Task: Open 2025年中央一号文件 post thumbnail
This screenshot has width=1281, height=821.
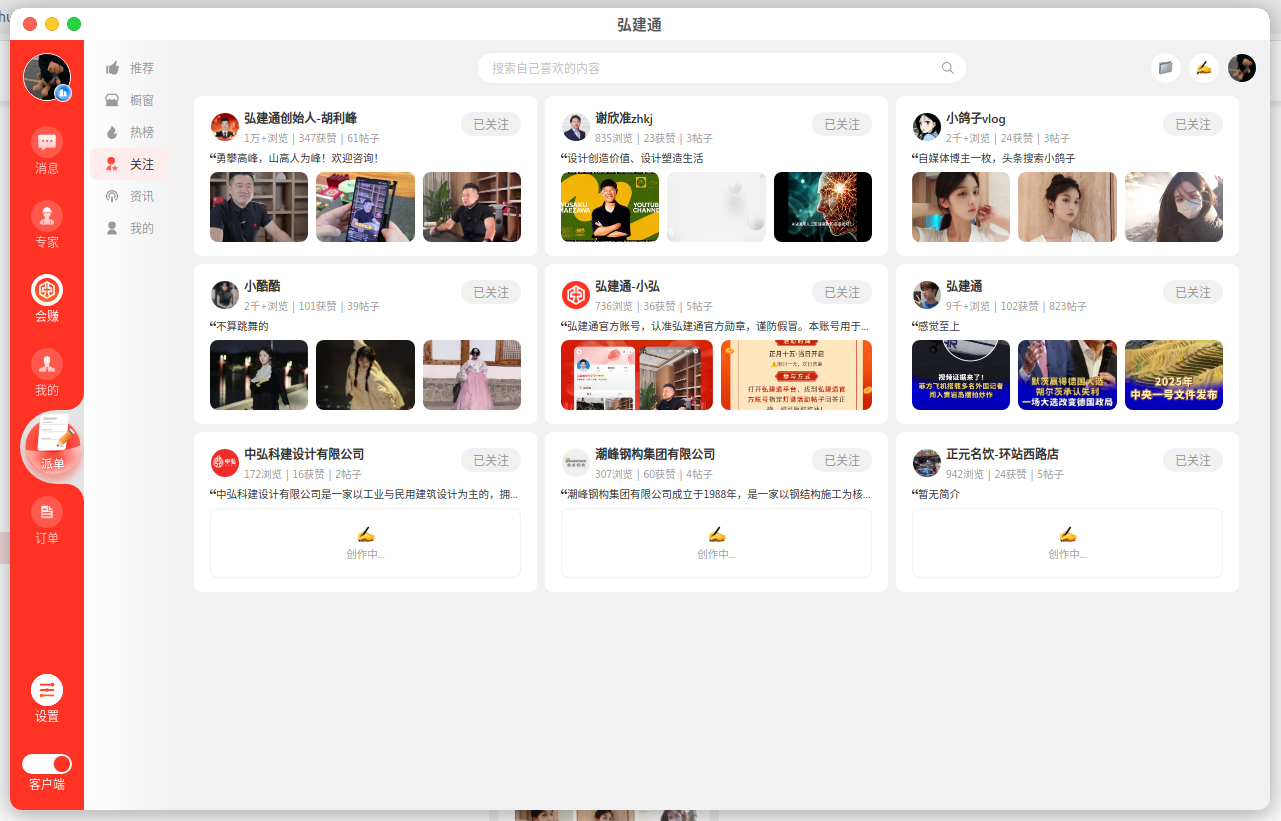Action: tap(1173, 375)
